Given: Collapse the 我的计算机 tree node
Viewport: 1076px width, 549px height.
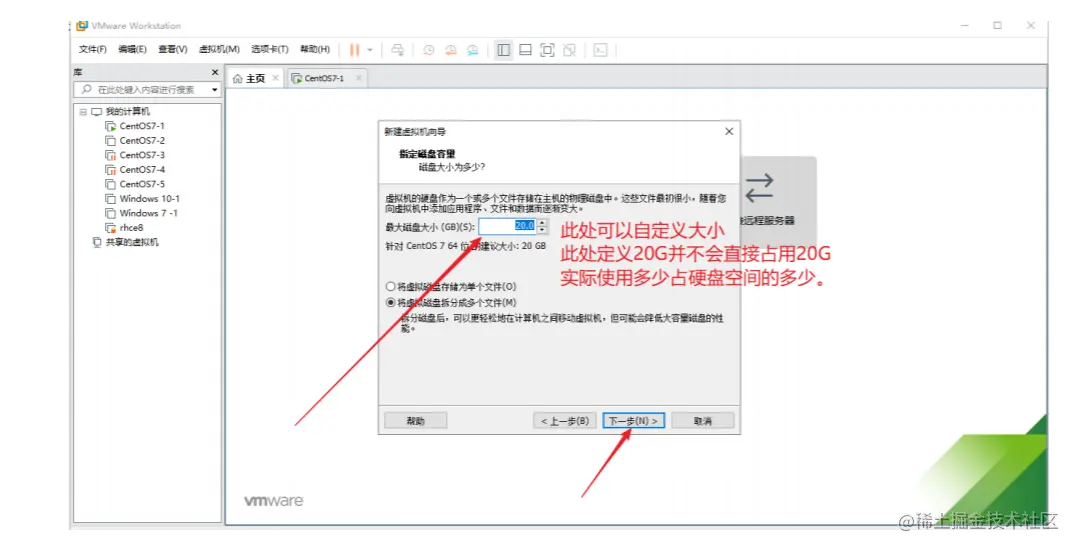Looking at the screenshot, I should 83,112.
